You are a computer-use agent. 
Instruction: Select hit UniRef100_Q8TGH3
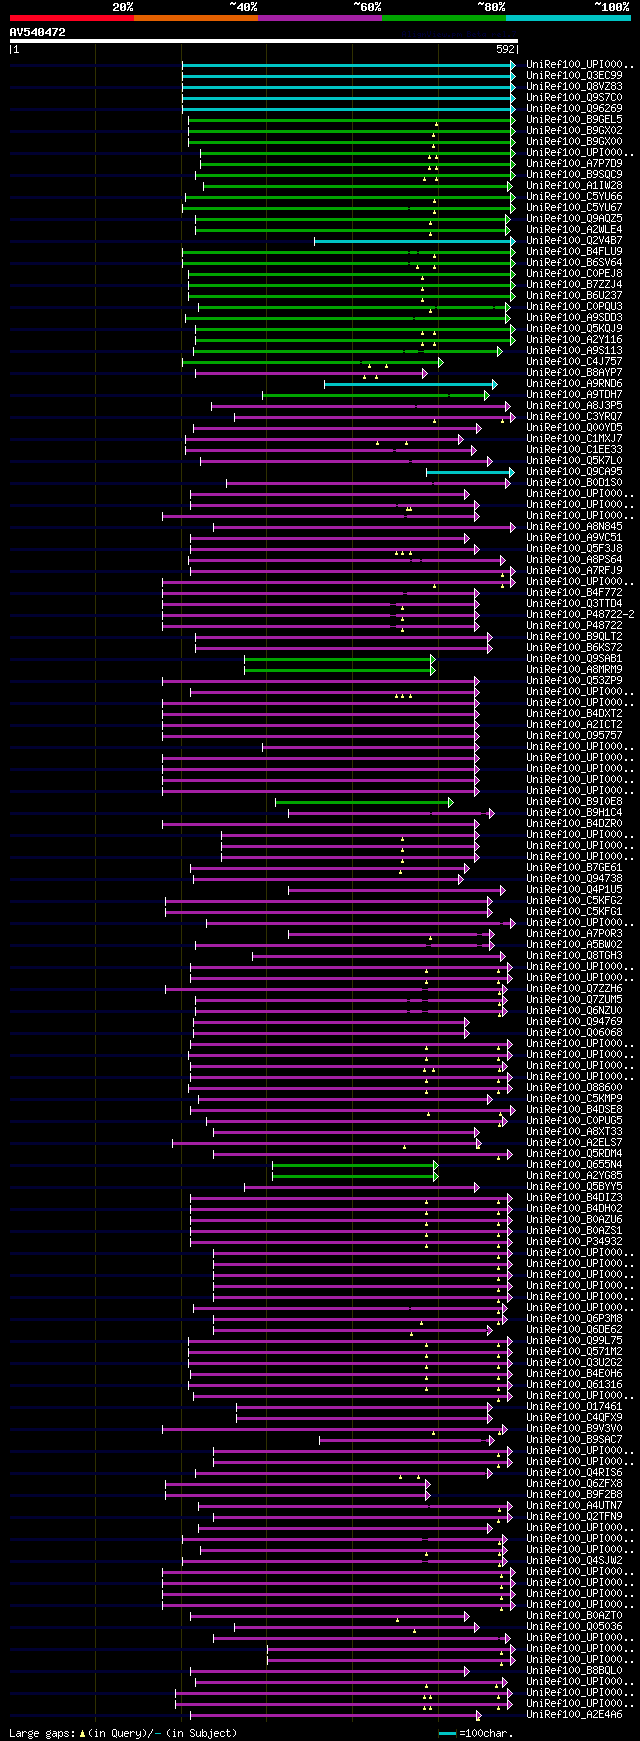574,955
